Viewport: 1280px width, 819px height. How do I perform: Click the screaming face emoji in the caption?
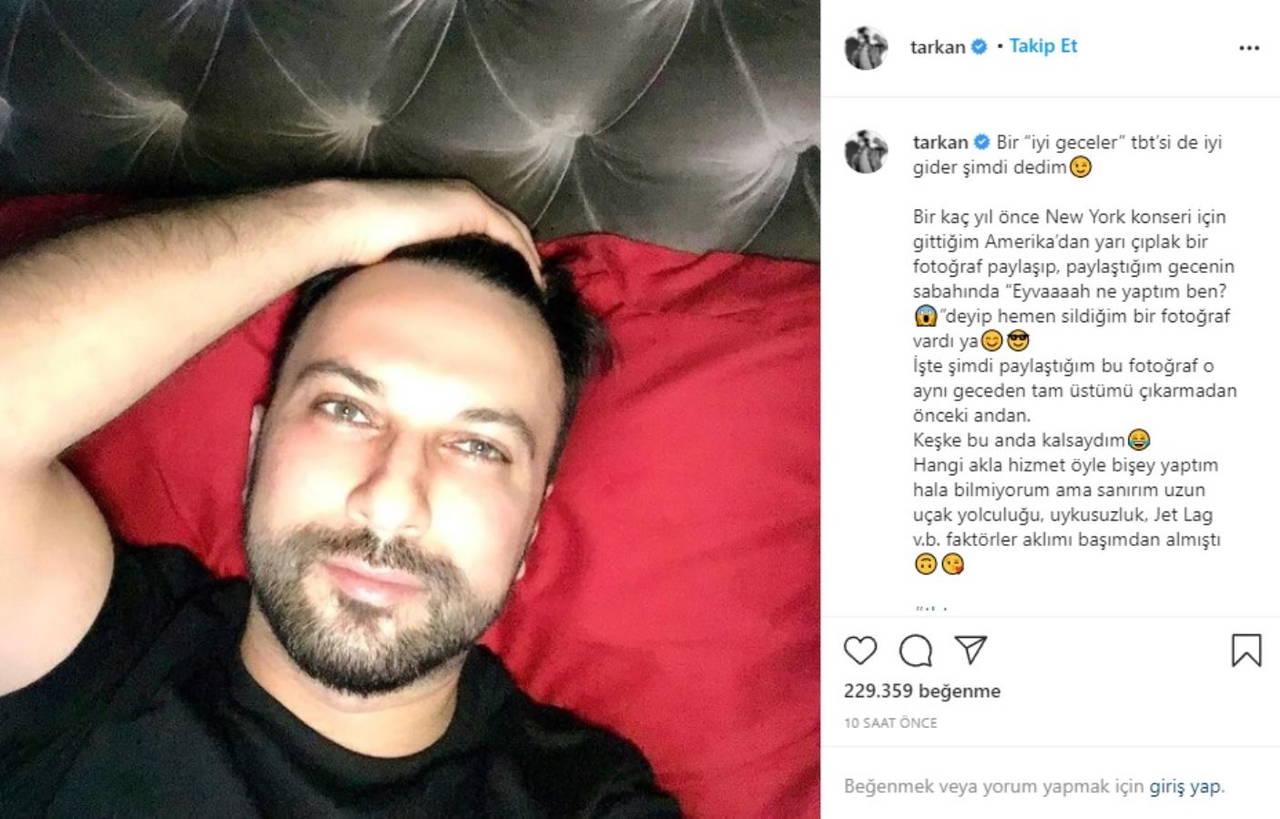(924, 316)
